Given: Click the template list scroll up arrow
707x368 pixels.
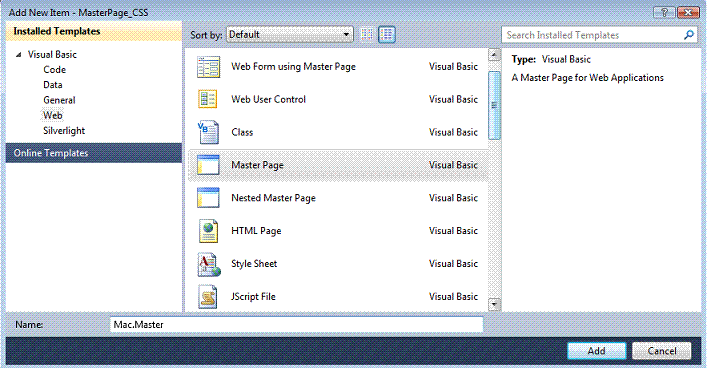Looking at the screenshot, I should point(494,55).
